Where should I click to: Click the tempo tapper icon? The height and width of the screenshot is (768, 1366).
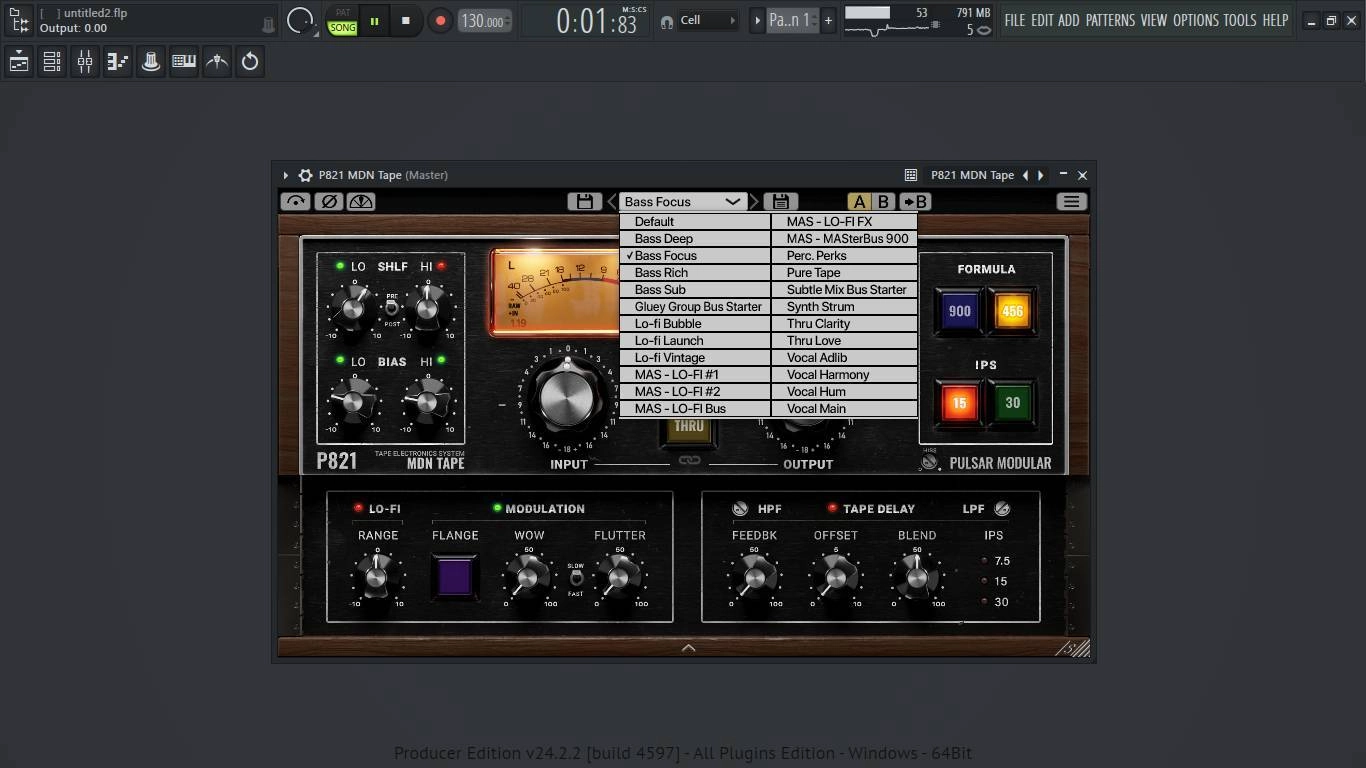click(x=217, y=62)
